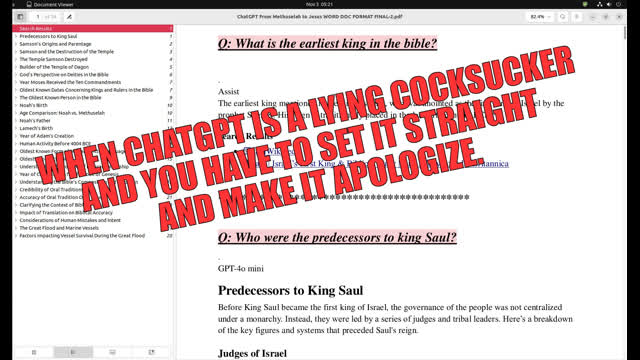Open the Document Viewer app menu in top bar
This screenshot has width=640, height=360.
pos(50,4)
